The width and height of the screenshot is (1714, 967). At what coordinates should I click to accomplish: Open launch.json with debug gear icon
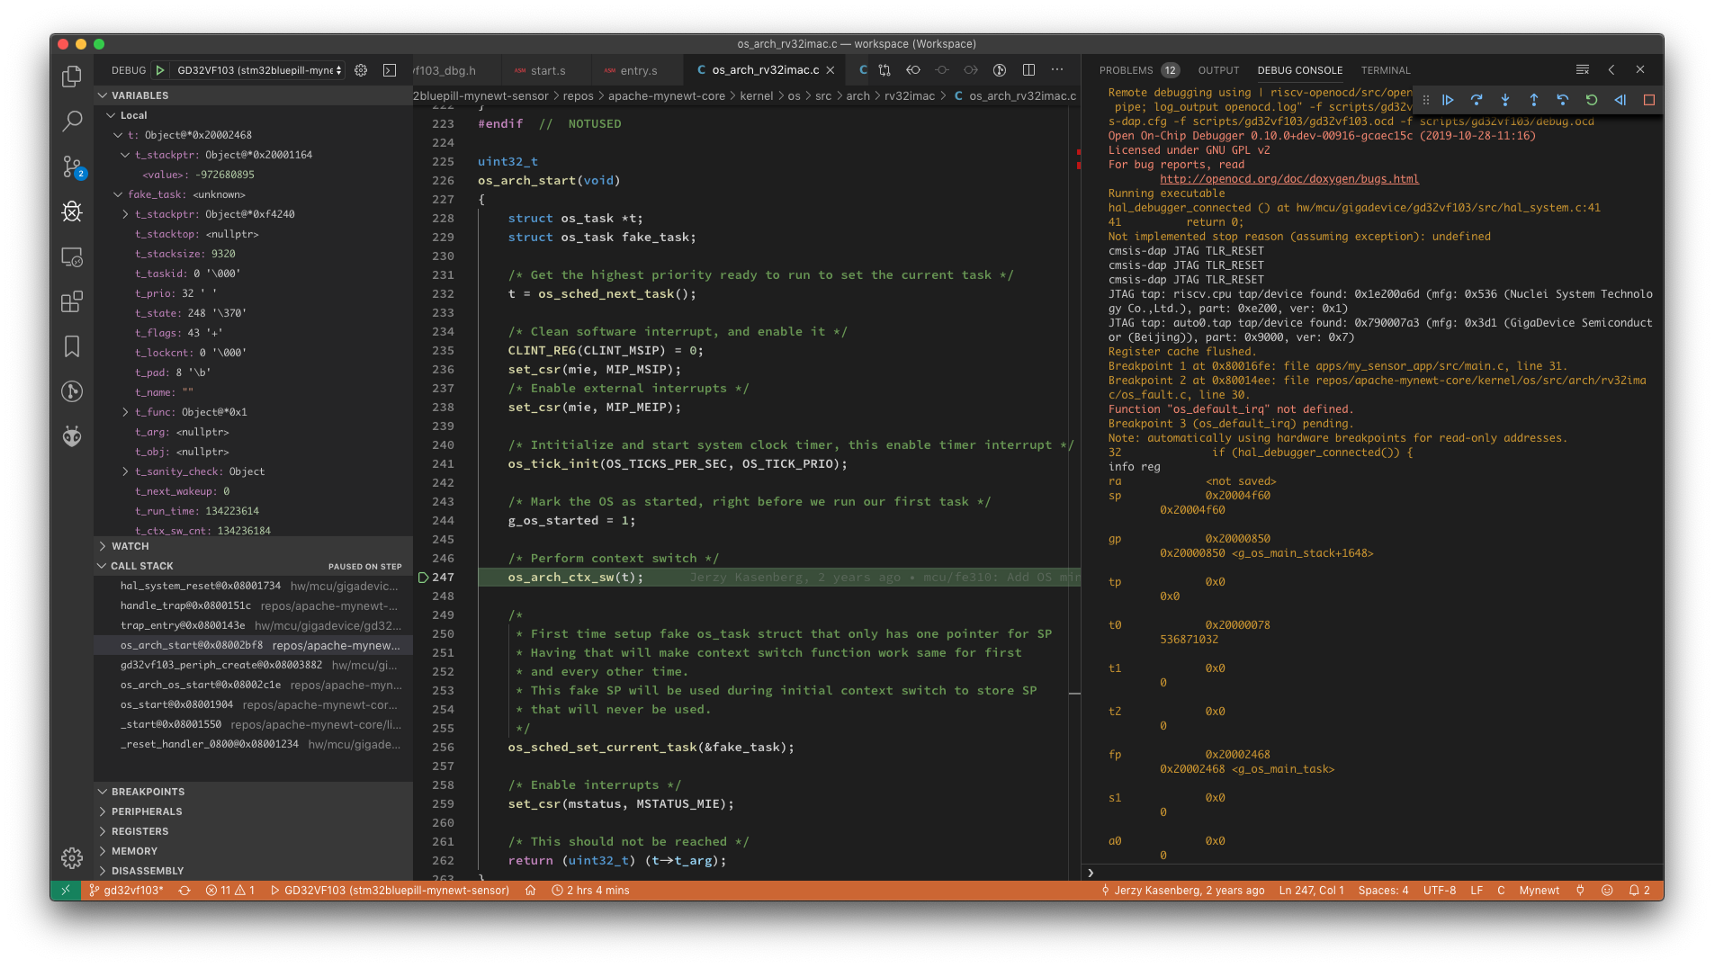361,70
